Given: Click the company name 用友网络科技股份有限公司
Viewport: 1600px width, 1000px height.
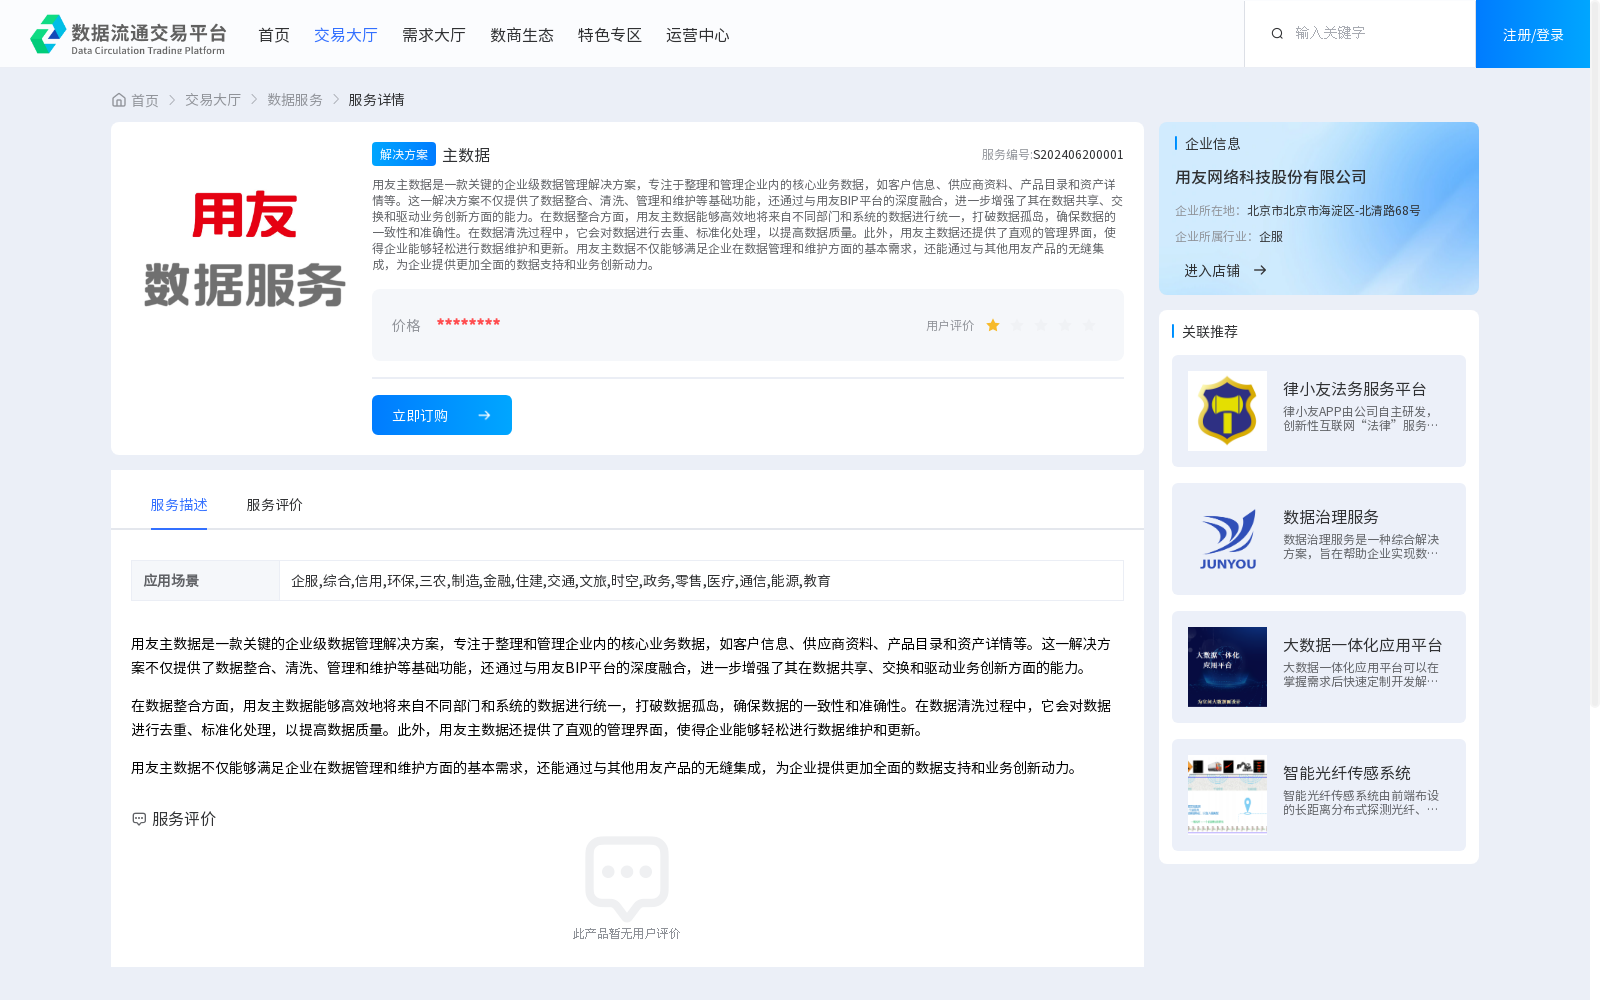Looking at the screenshot, I should click(x=1271, y=177).
